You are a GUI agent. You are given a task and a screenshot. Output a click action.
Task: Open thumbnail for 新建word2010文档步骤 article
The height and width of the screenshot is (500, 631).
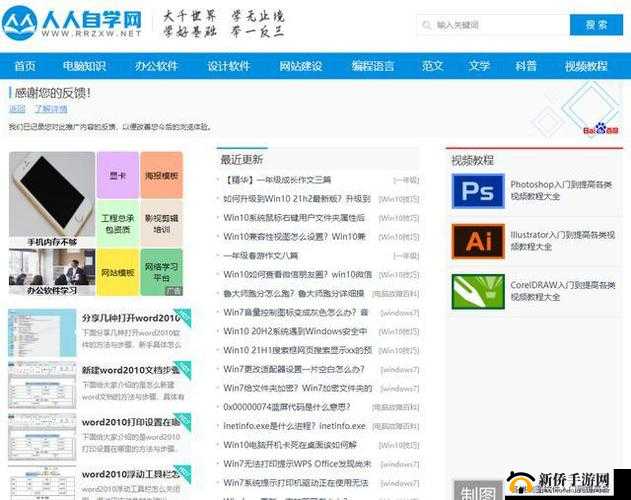pyautogui.click(x=42, y=385)
